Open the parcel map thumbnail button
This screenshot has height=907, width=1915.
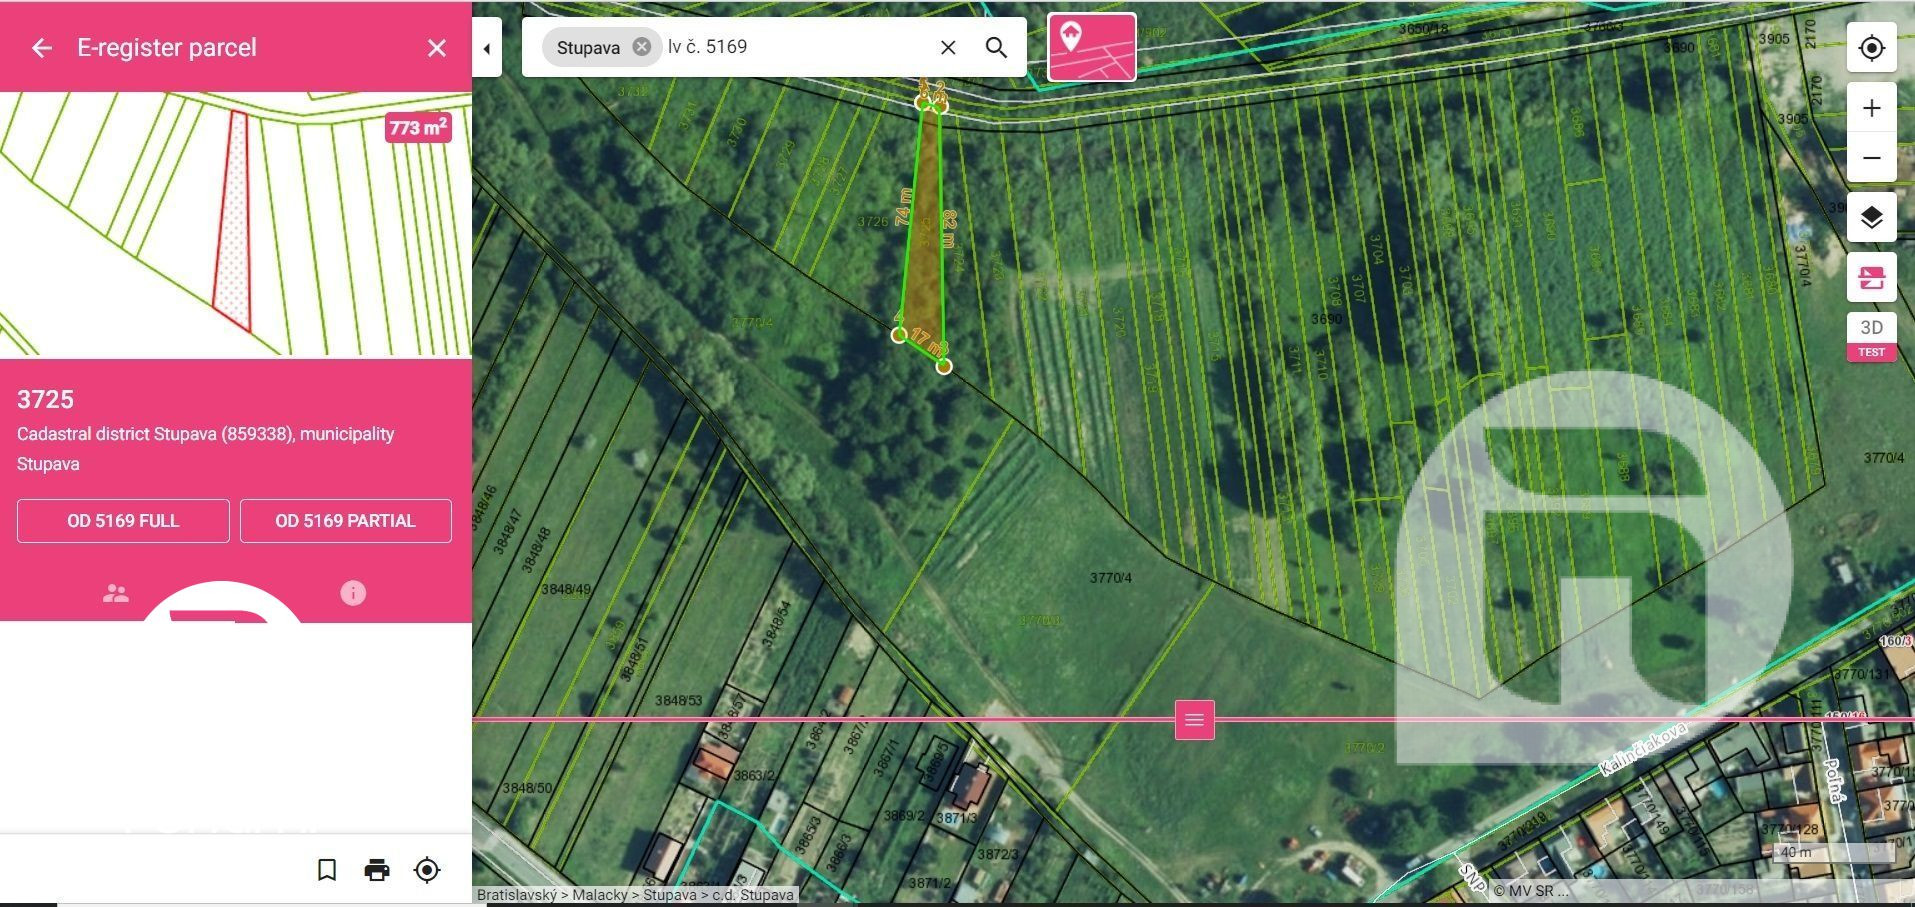(1092, 47)
